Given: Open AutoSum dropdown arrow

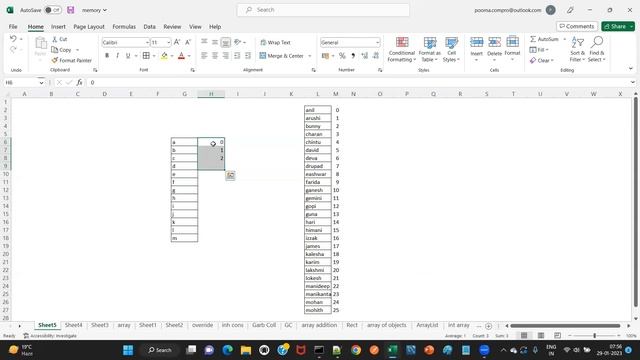Looking at the screenshot, I should (x=564, y=39).
